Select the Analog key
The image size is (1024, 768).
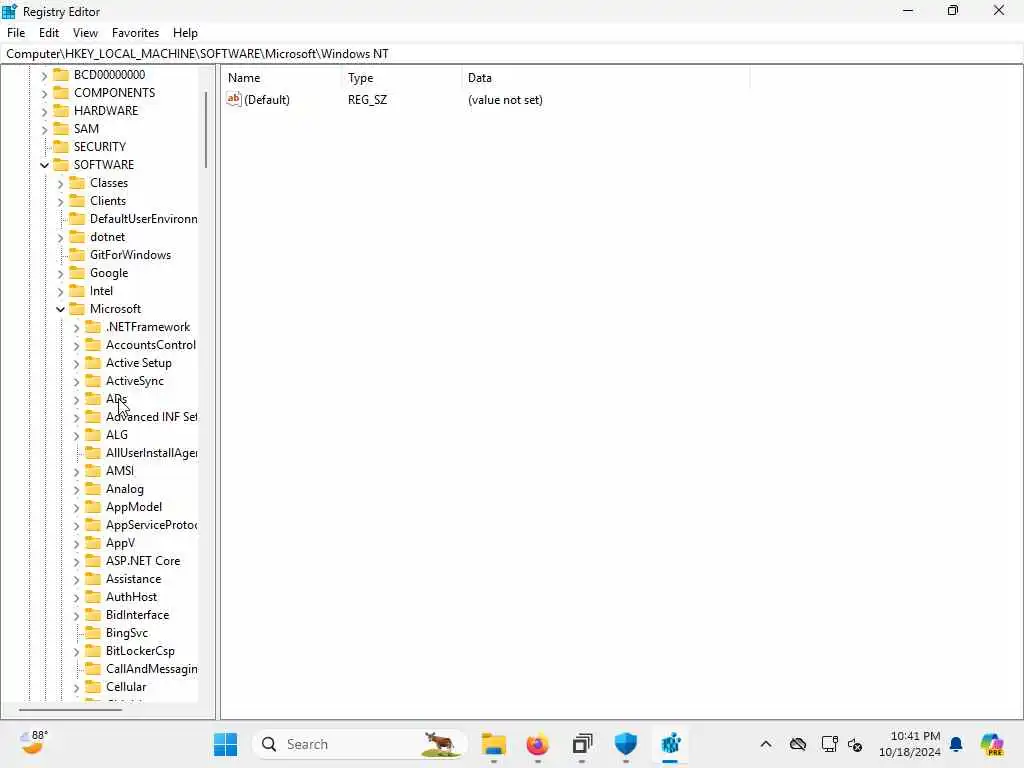pos(125,489)
